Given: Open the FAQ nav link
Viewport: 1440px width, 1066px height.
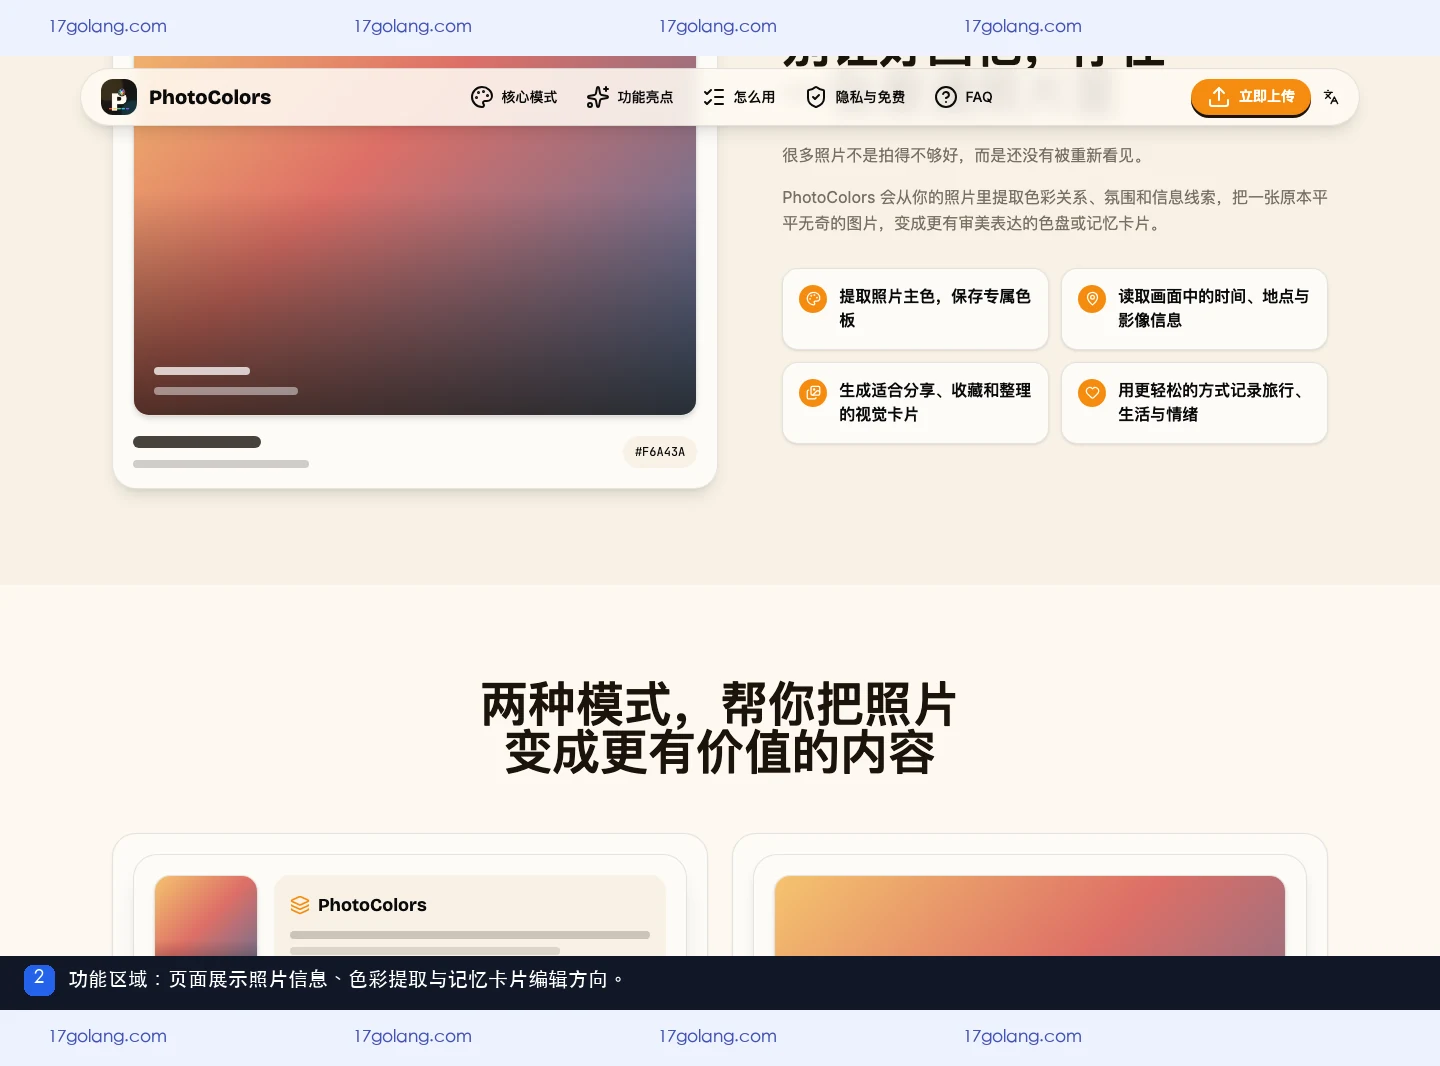Looking at the screenshot, I should coord(964,97).
